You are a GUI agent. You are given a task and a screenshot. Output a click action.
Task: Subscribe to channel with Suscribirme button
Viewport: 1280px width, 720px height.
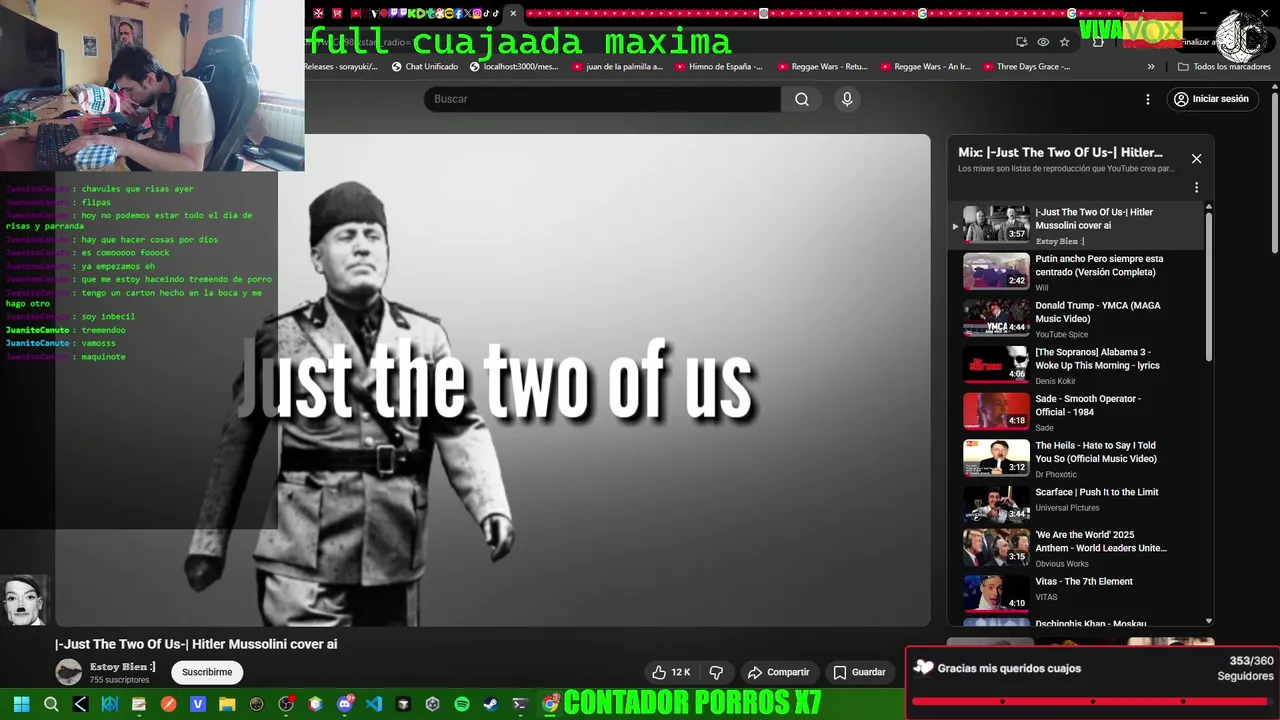point(207,672)
